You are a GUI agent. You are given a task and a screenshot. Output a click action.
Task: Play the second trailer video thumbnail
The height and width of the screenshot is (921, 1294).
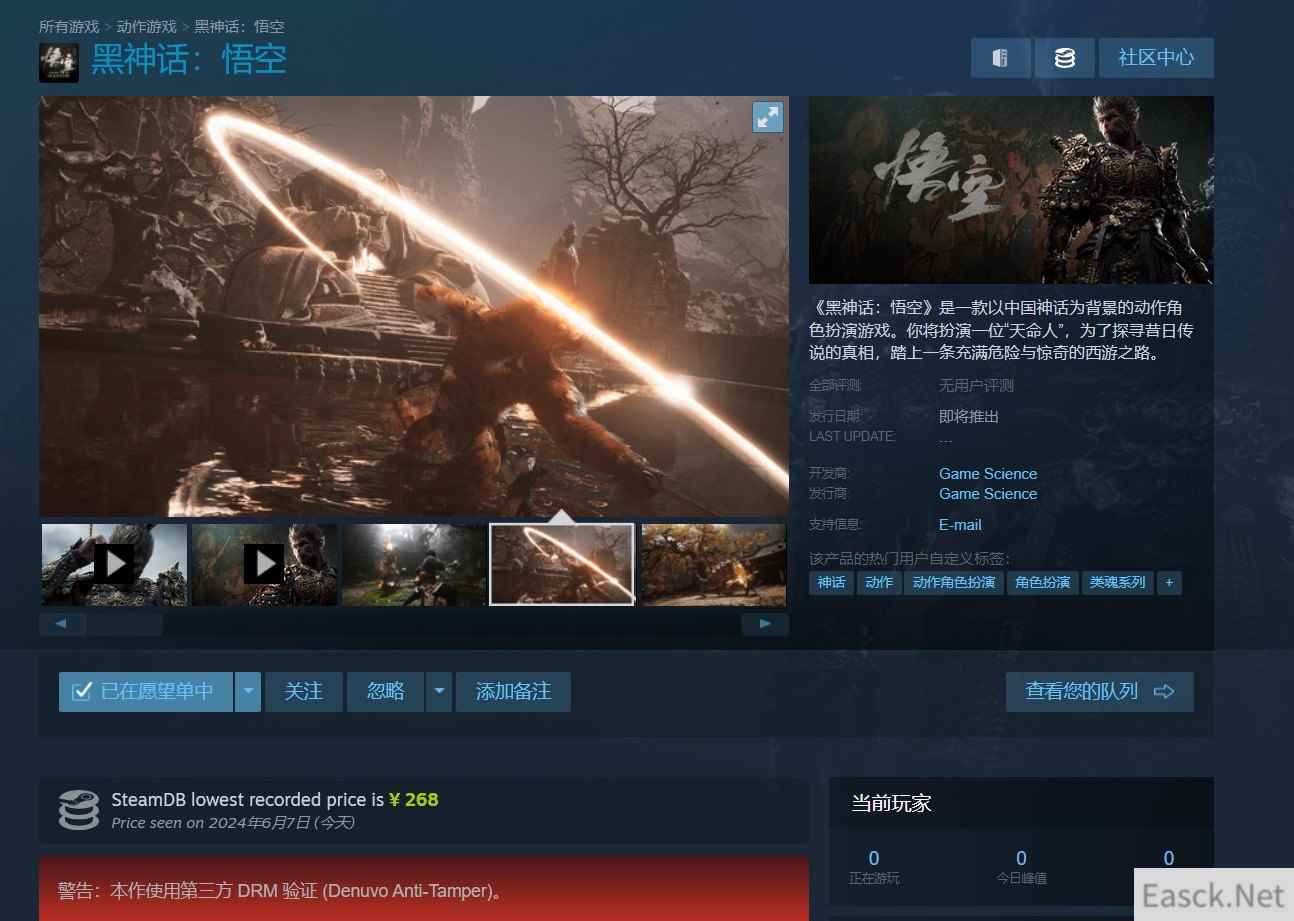(264, 564)
